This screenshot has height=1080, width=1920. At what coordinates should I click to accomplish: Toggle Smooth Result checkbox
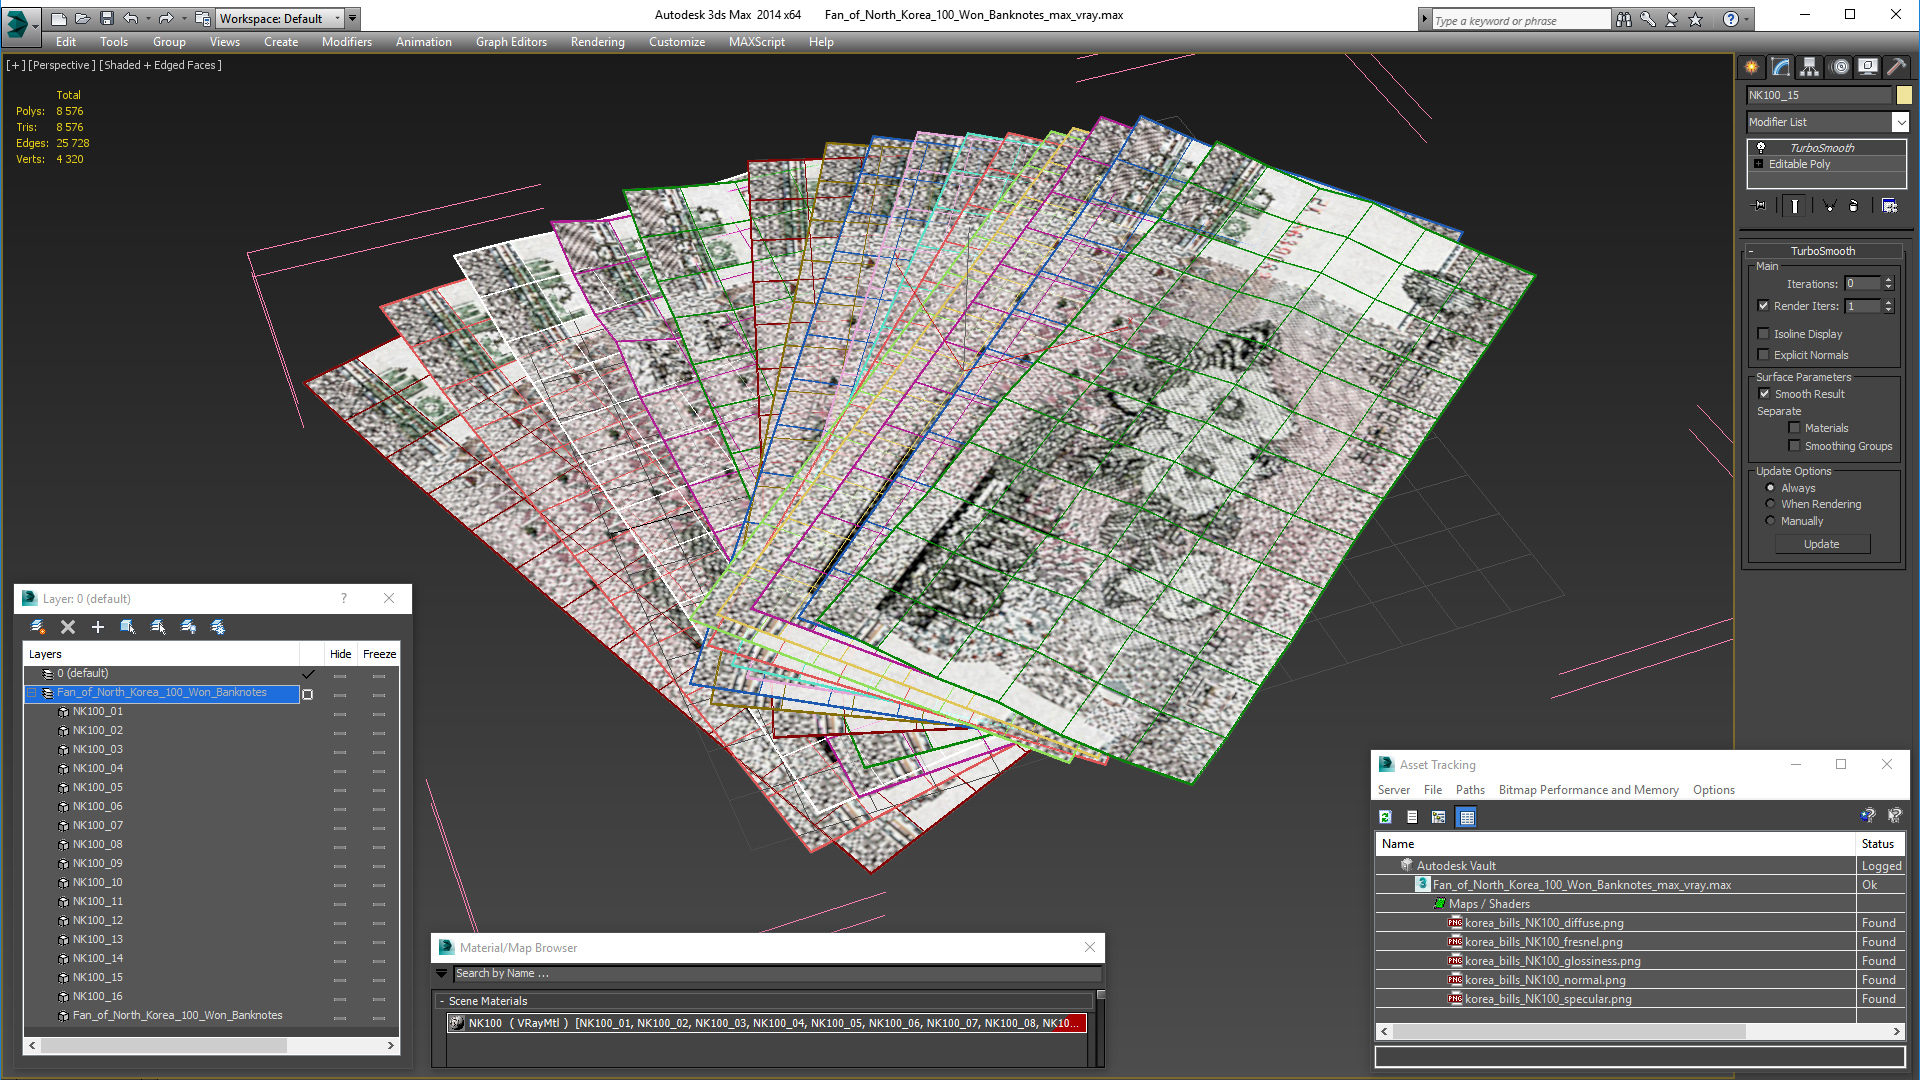click(1764, 394)
